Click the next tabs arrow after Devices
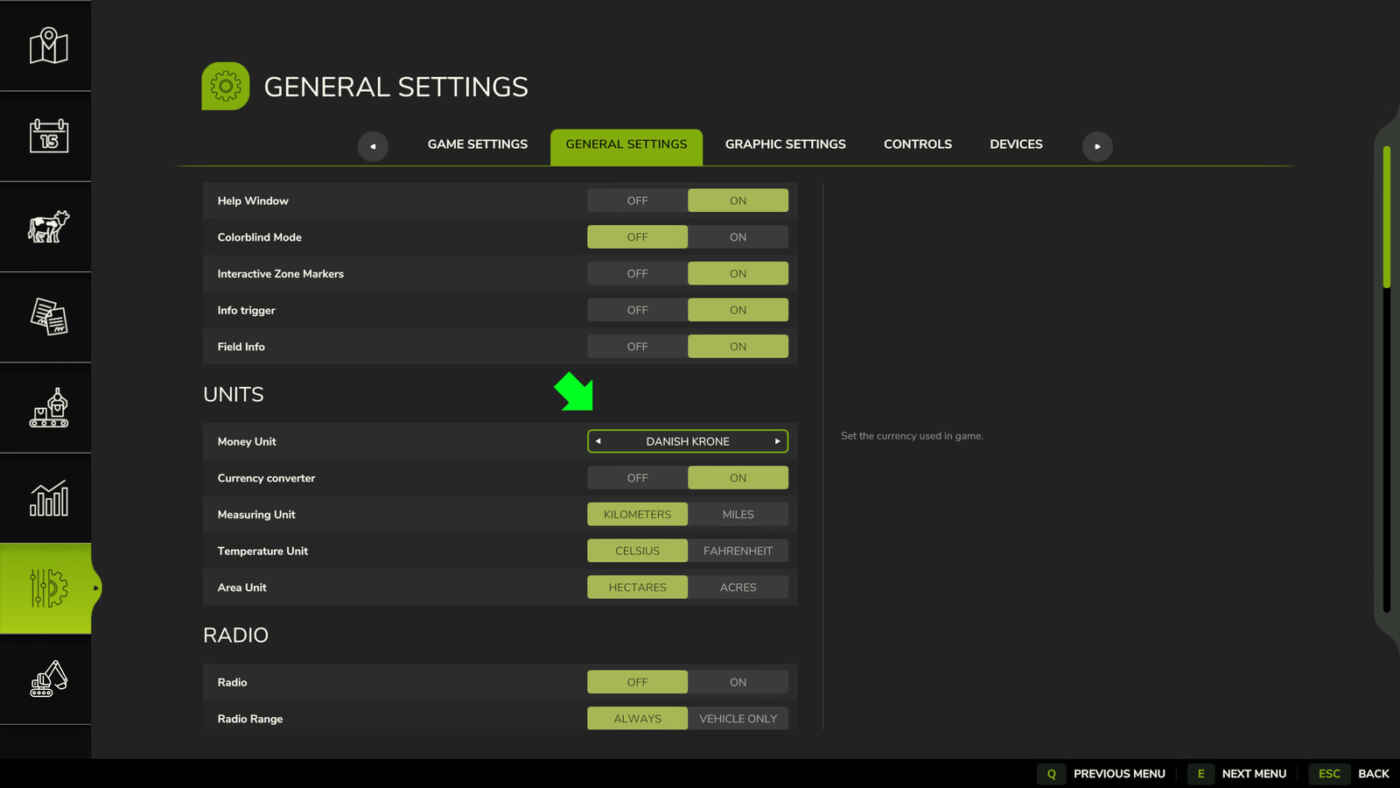Screen dimensions: 1400x788 1097,146
